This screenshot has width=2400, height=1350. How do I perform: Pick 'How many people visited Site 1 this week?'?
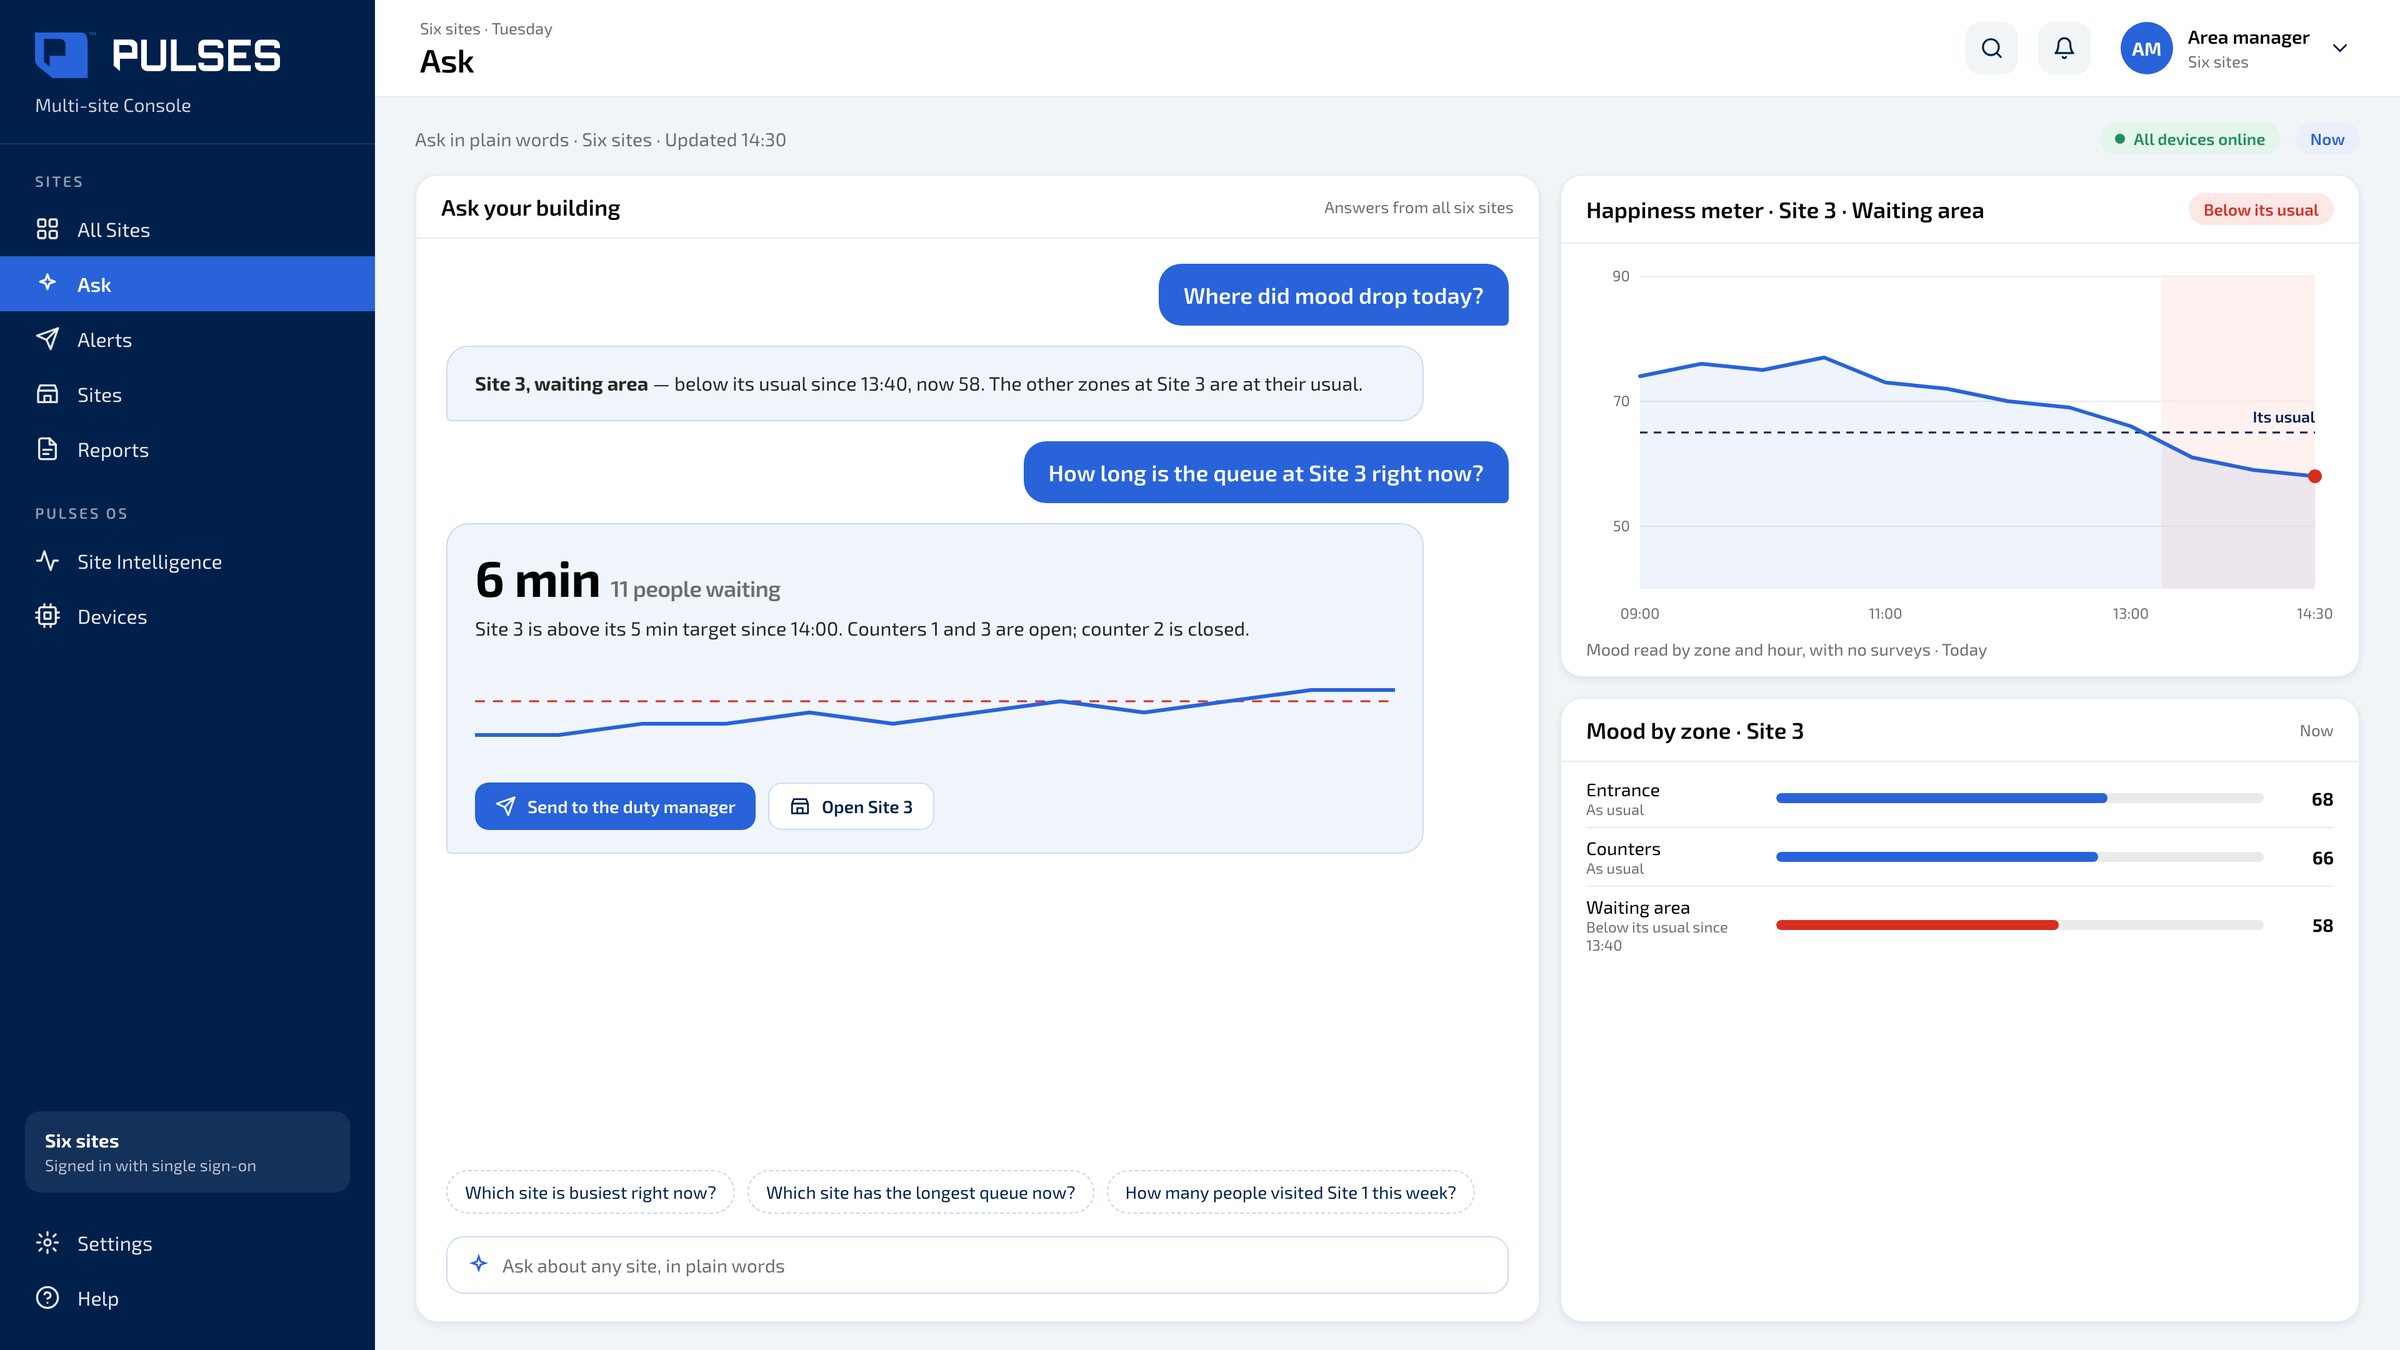pyautogui.click(x=1290, y=1192)
